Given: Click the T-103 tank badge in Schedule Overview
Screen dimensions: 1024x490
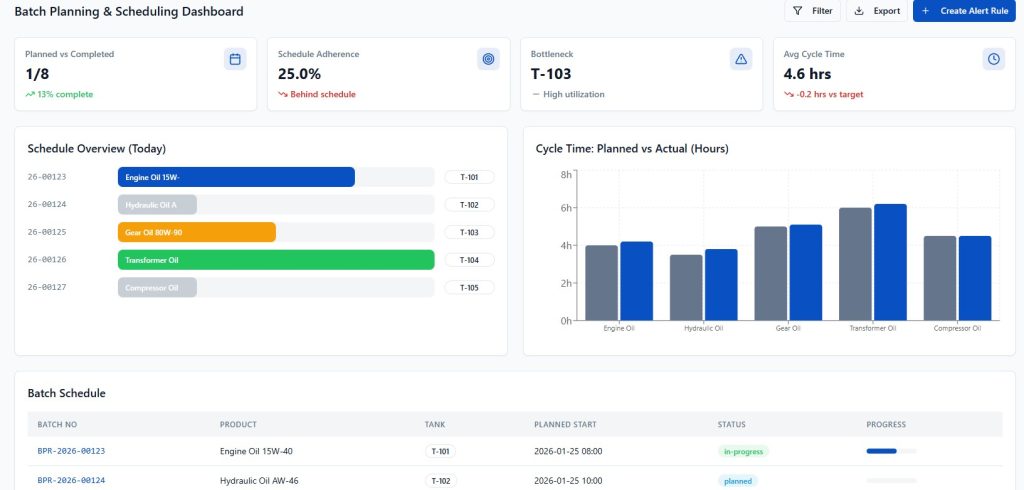Looking at the screenshot, I should [469, 232].
